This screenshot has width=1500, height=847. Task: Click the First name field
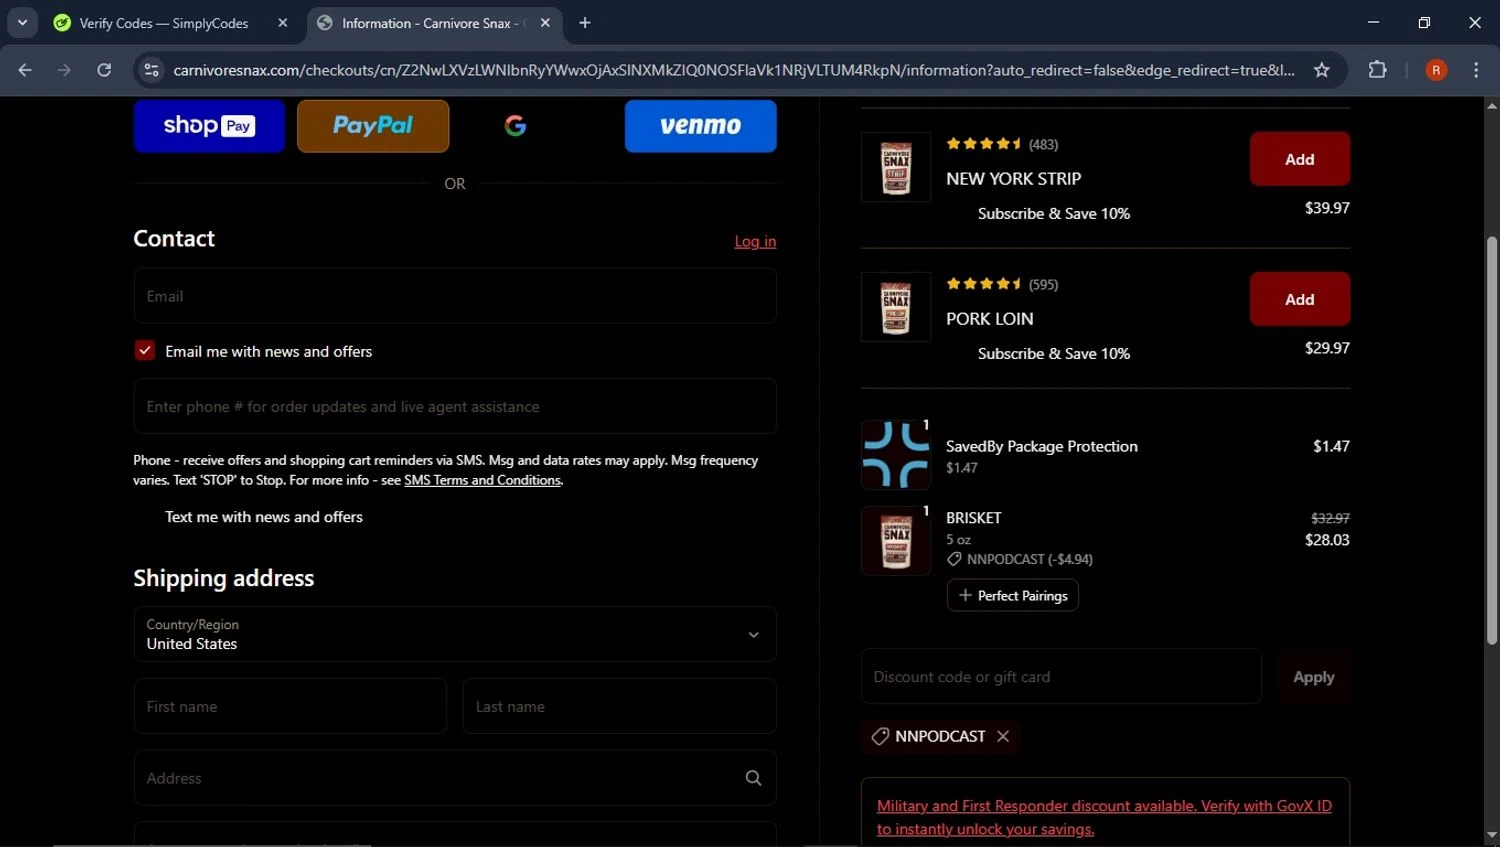click(290, 706)
